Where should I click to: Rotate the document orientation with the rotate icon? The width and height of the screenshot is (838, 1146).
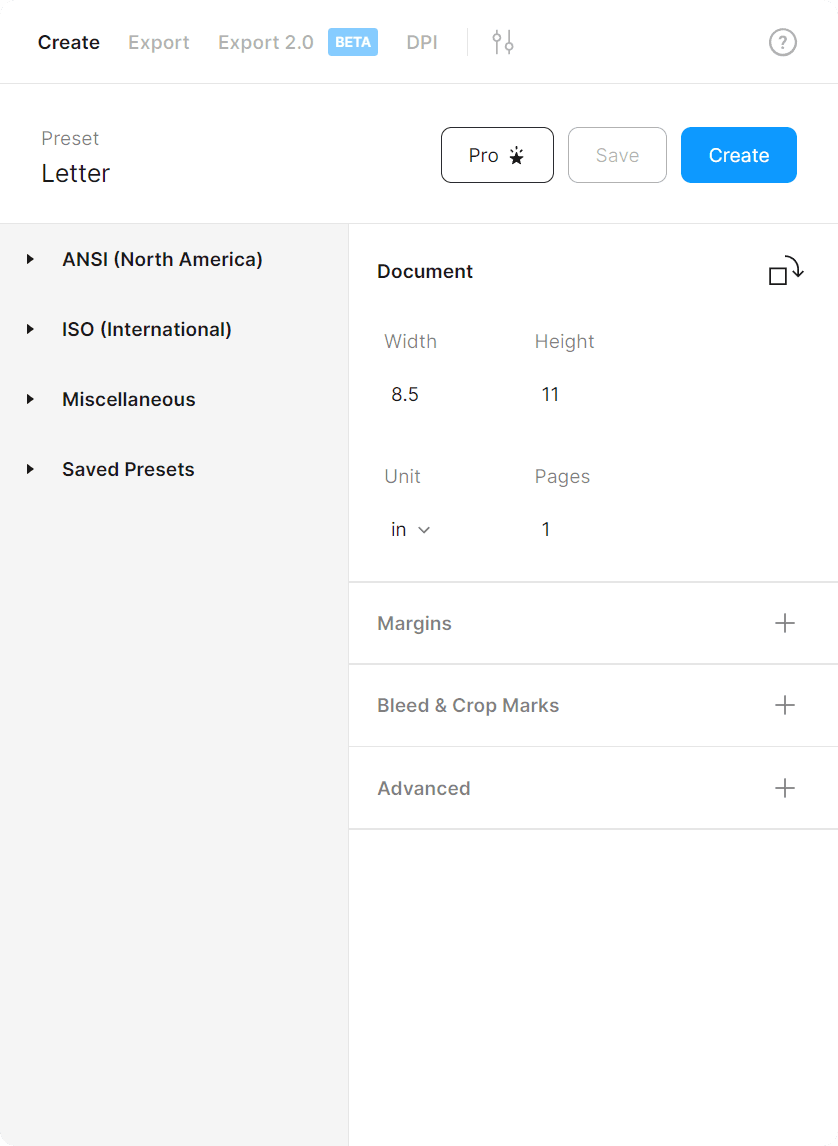tap(786, 271)
